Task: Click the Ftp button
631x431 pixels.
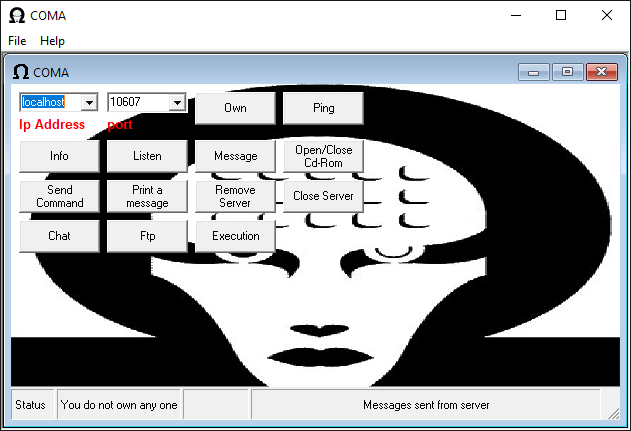Action: click(147, 236)
